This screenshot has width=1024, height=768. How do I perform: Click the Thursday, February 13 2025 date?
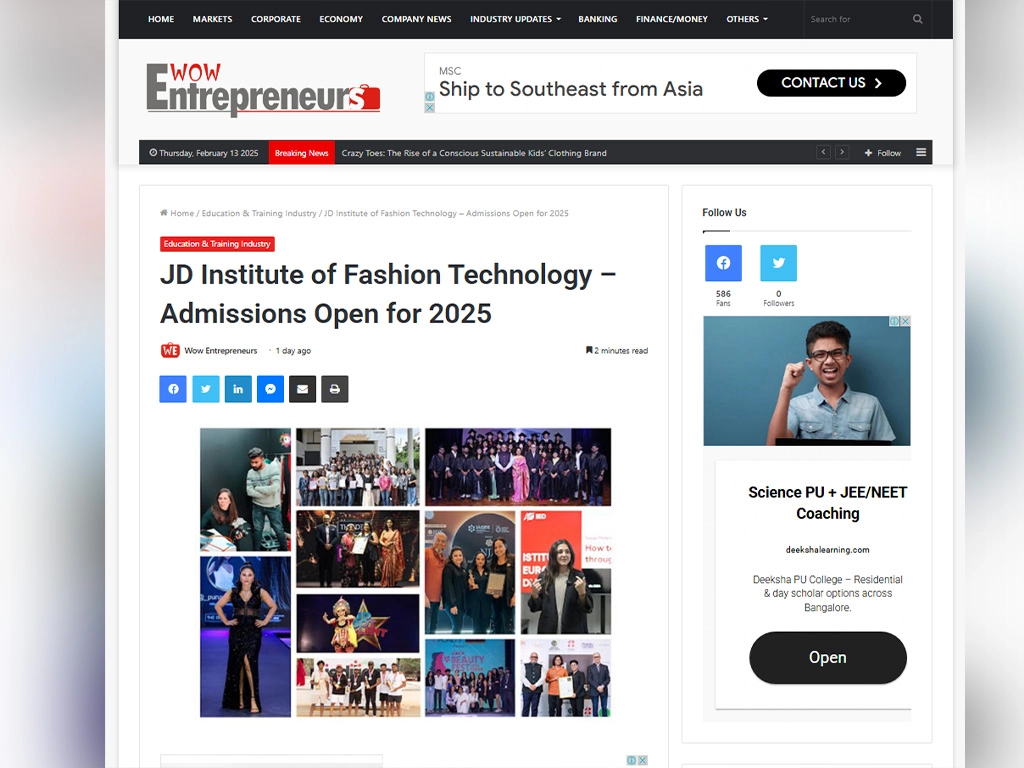[x=204, y=153]
